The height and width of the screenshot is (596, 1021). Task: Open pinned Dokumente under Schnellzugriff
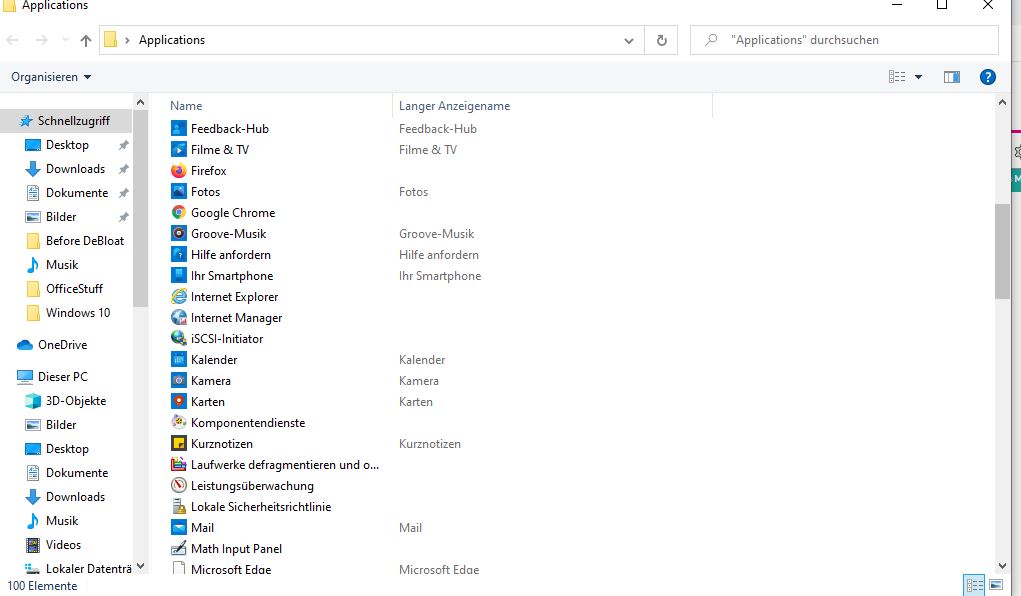(x=66, y=193)
